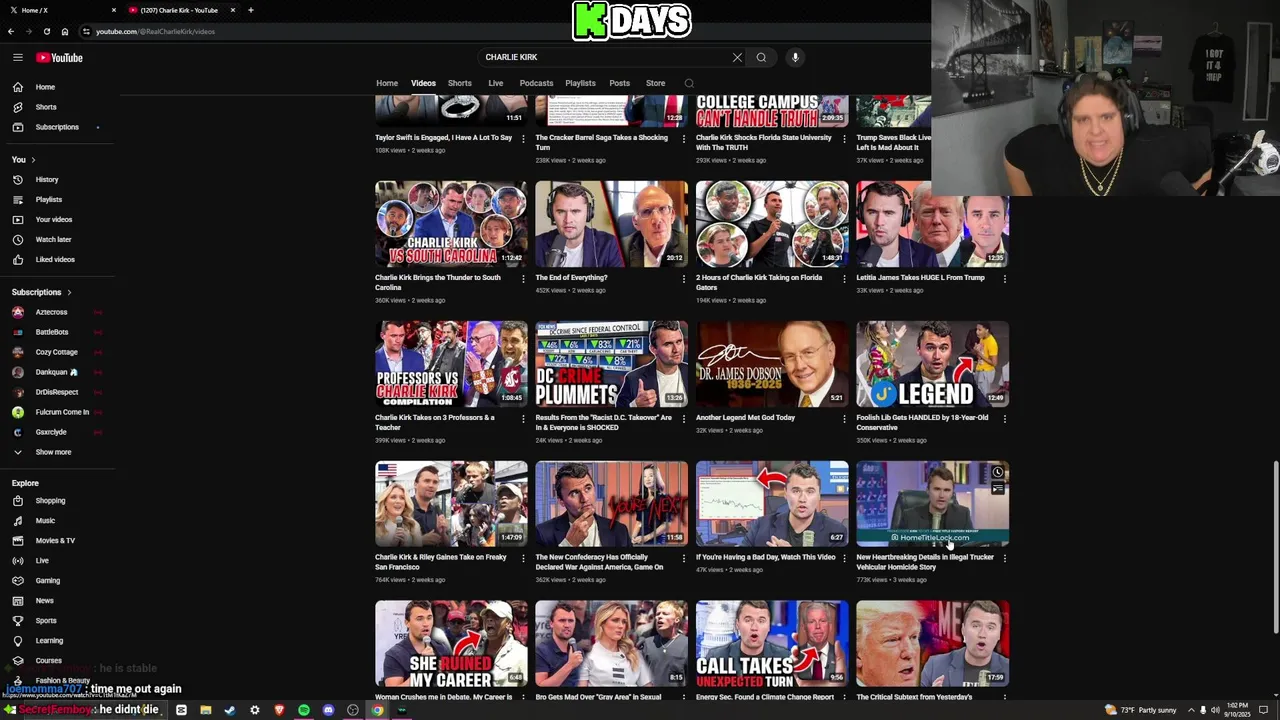This screenshot has width=1280, height=720.
Task: Switch to the Home / X browser tab
Action: [x=60, y=10]
